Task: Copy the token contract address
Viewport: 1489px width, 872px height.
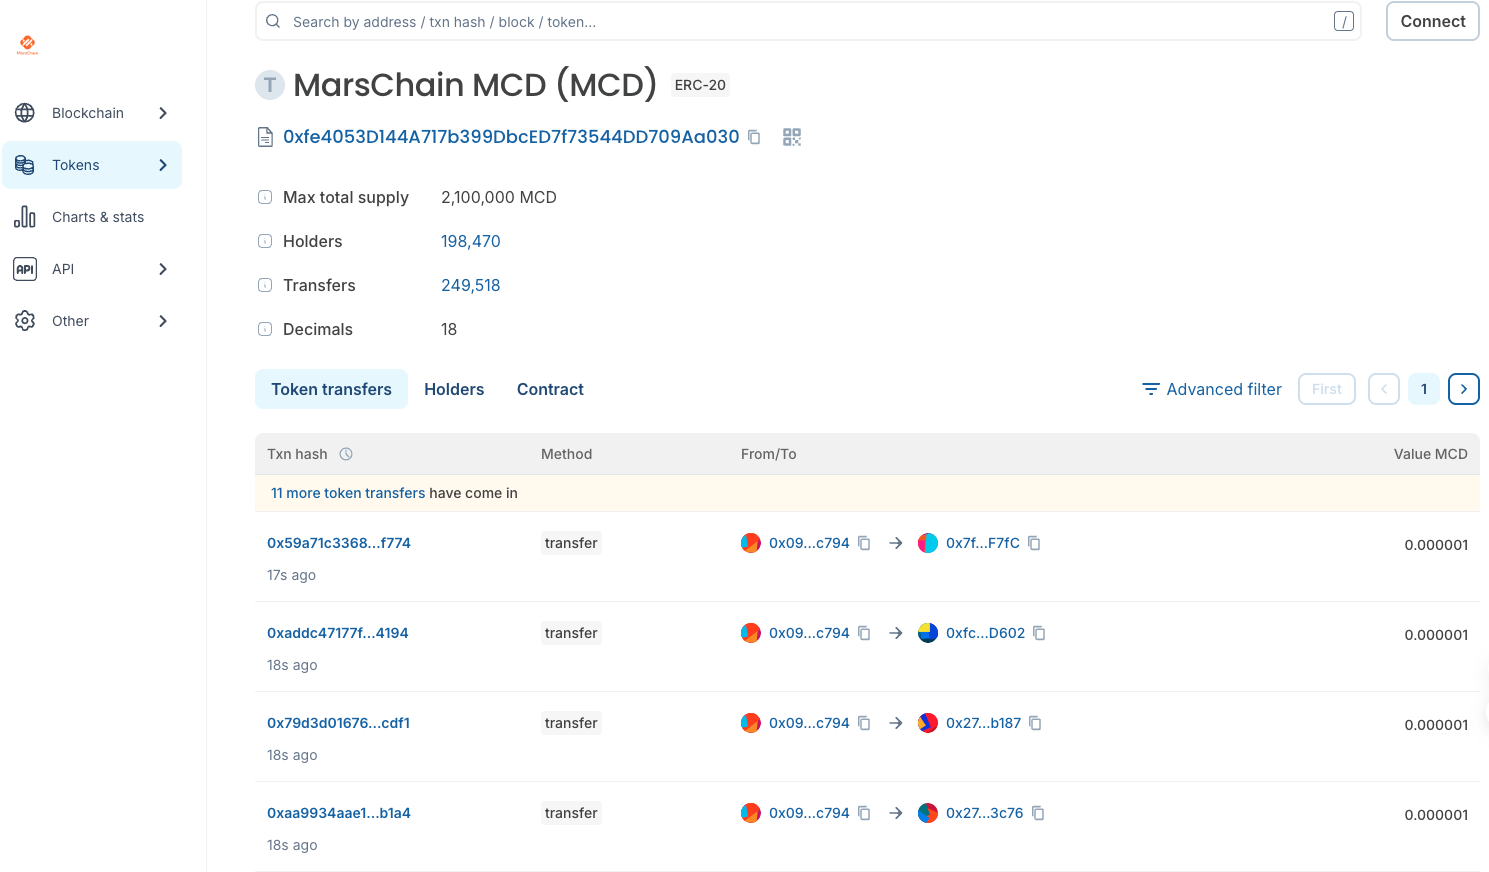Action: (755, 137)
